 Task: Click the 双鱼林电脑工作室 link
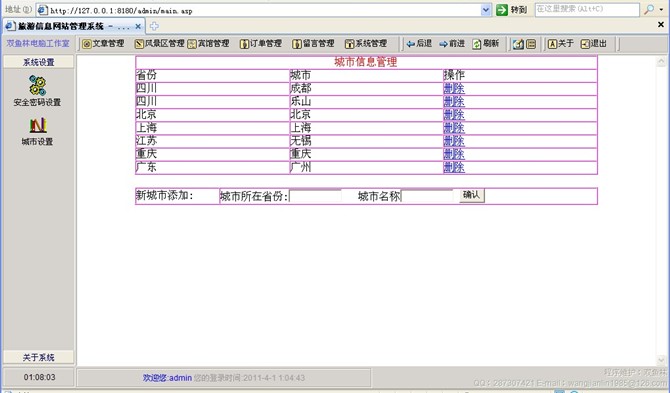[x=38, y=44]
